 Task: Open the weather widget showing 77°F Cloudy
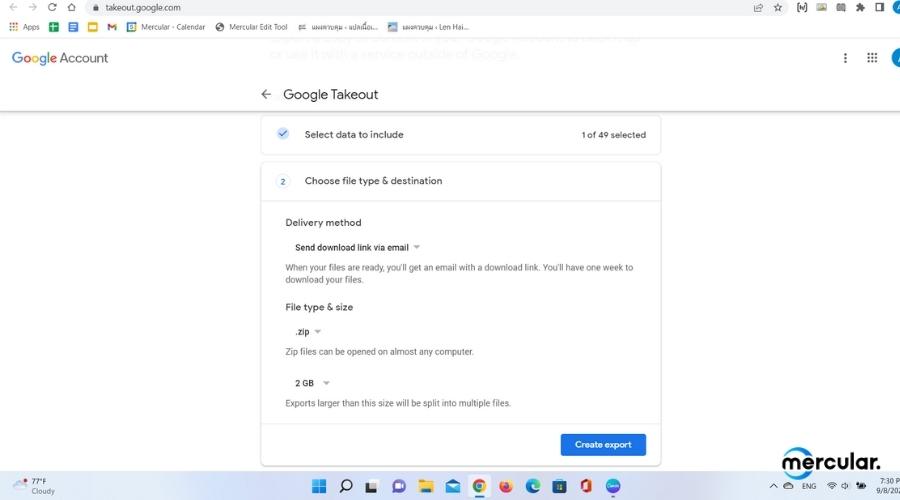click(x=35, y=486)
